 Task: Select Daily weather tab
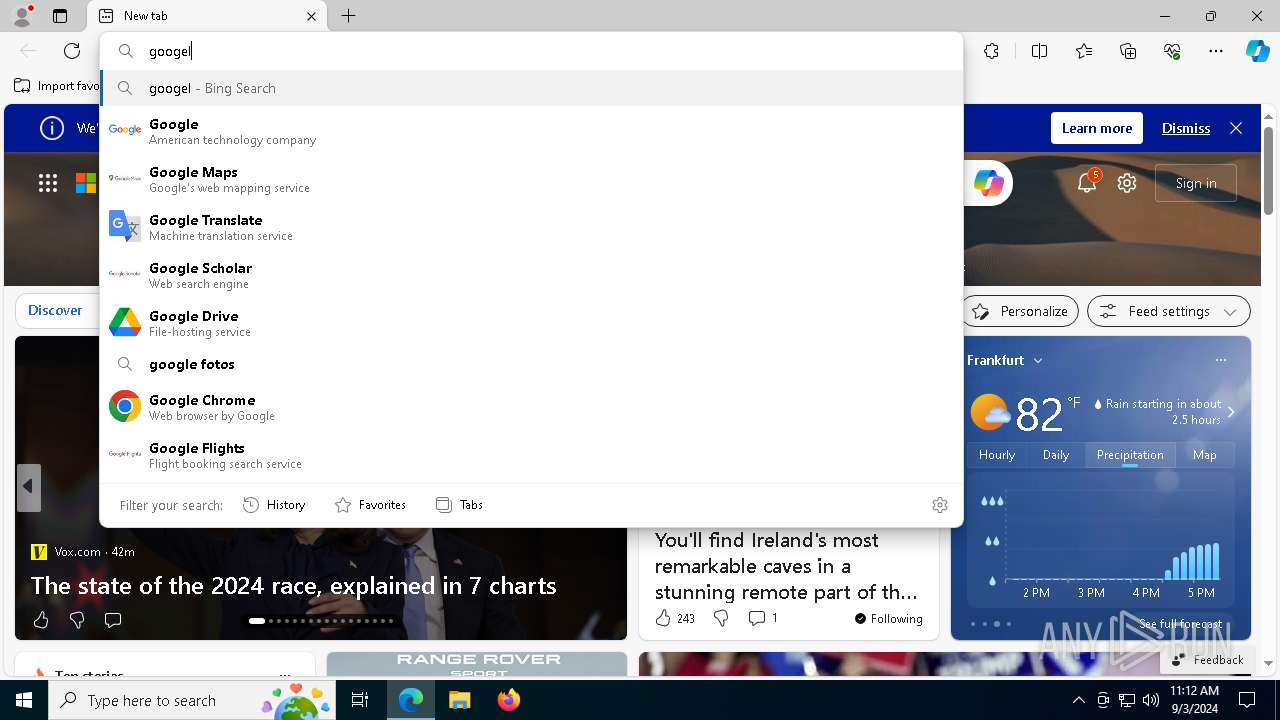tap(1056, 454)
